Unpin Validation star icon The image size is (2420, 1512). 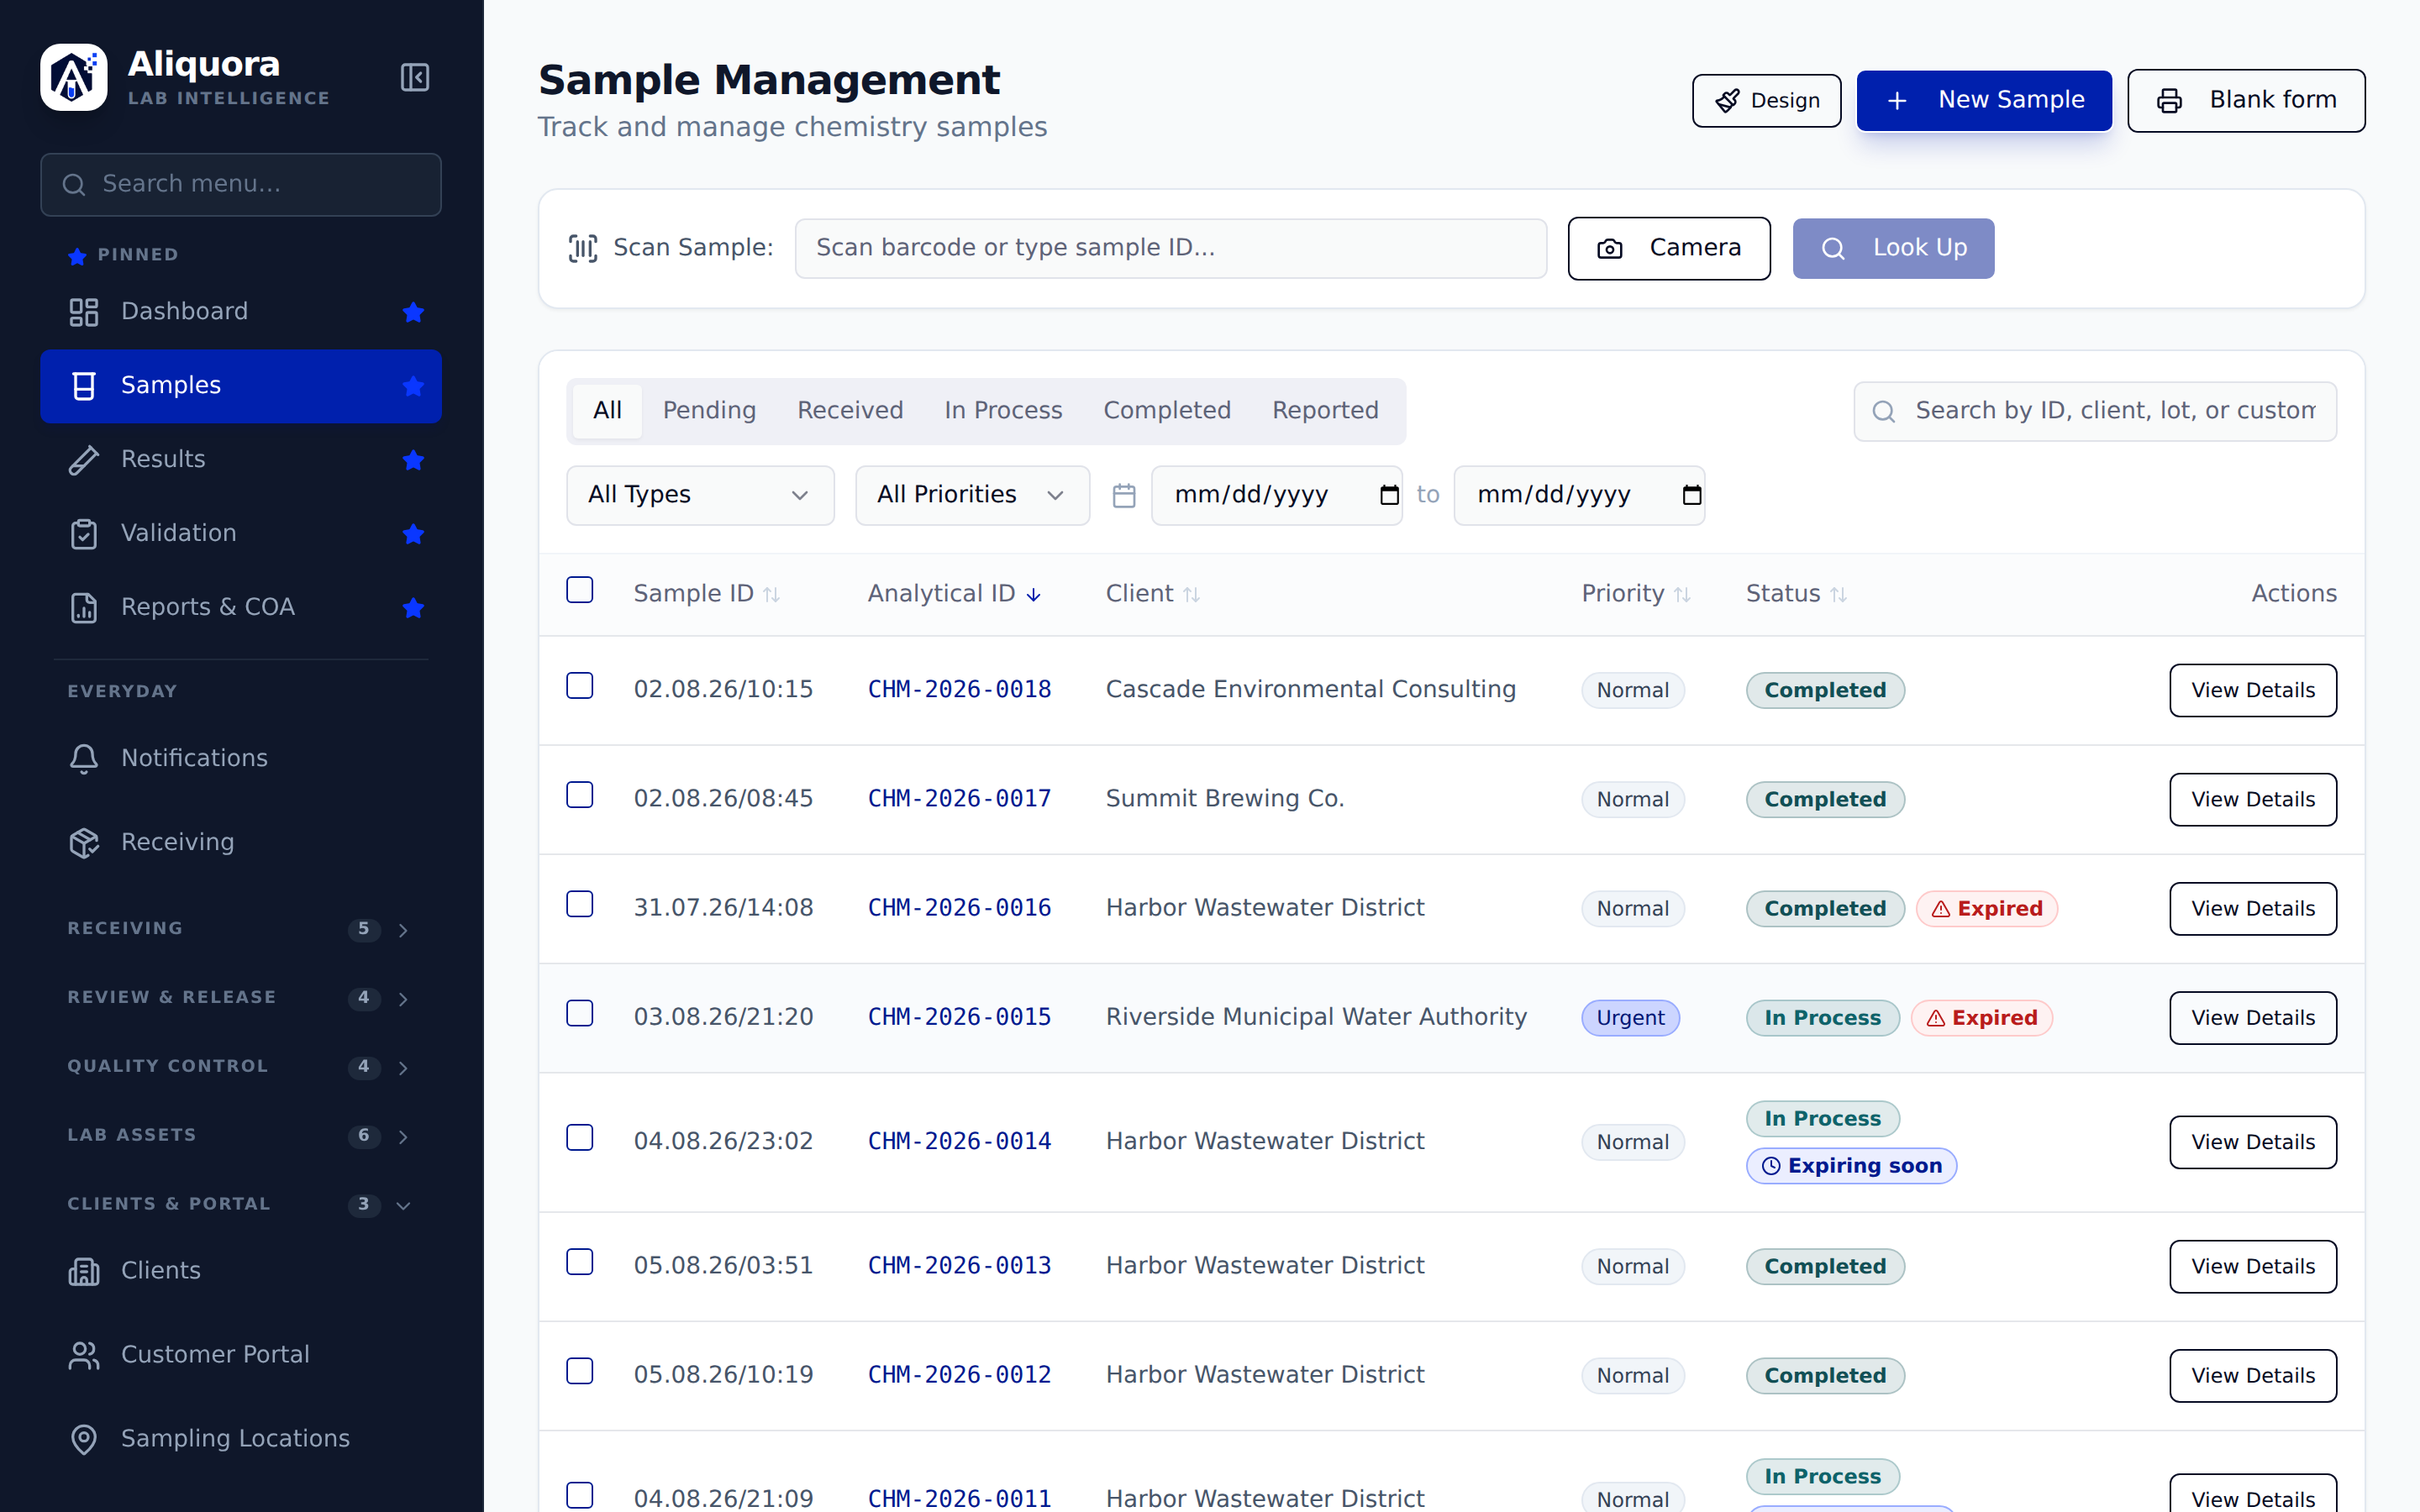413,534
